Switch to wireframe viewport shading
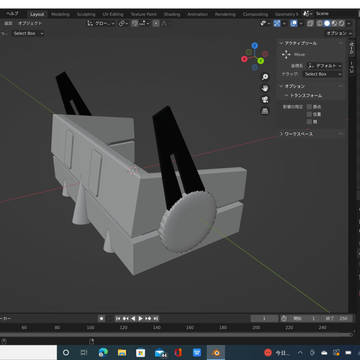The width and height of the screenshot is (360, 360). 319,23
